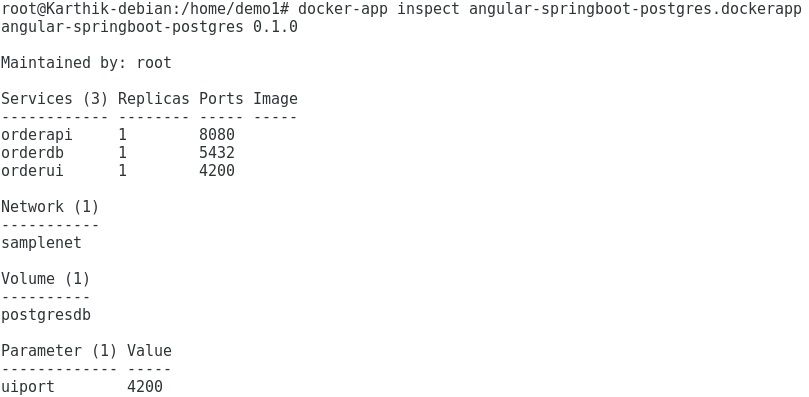Screen dimensions: 809x397
Task: Click the Services (3) header
Action: click(x=55, y=99)
